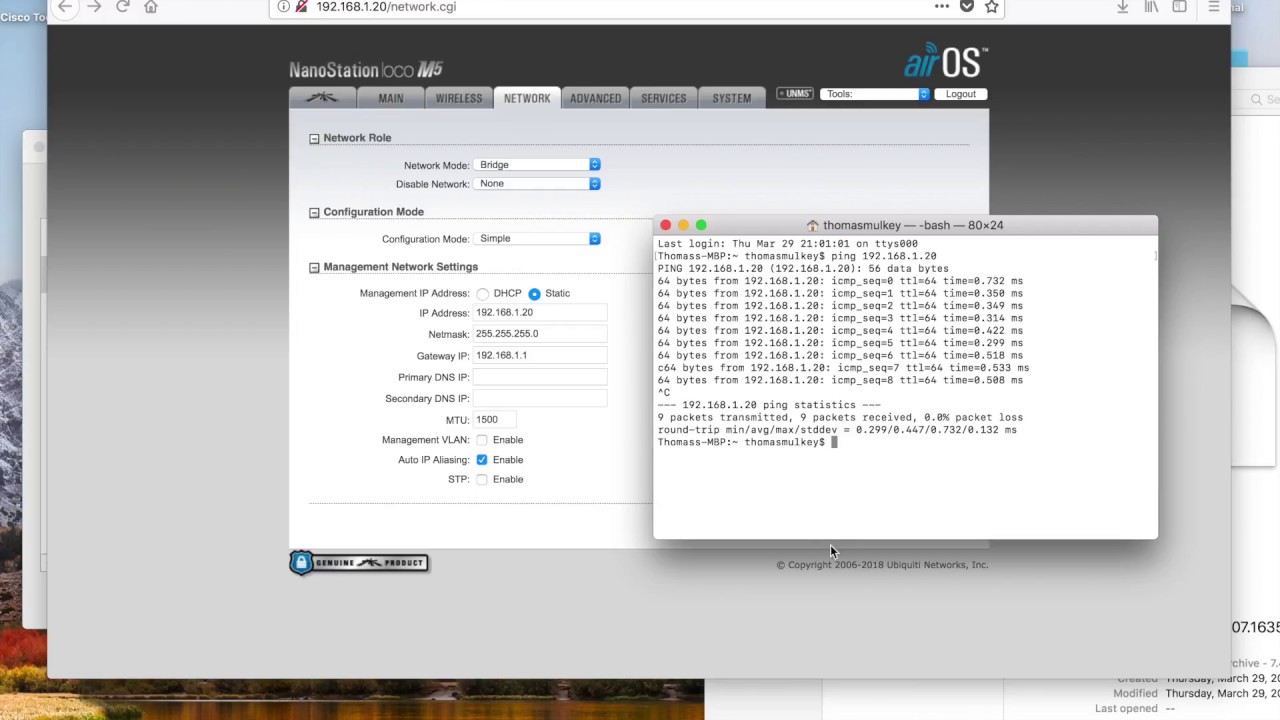Click the round-trip min/avg/max terminal line

pyautogui.click(x=837, y=430)
